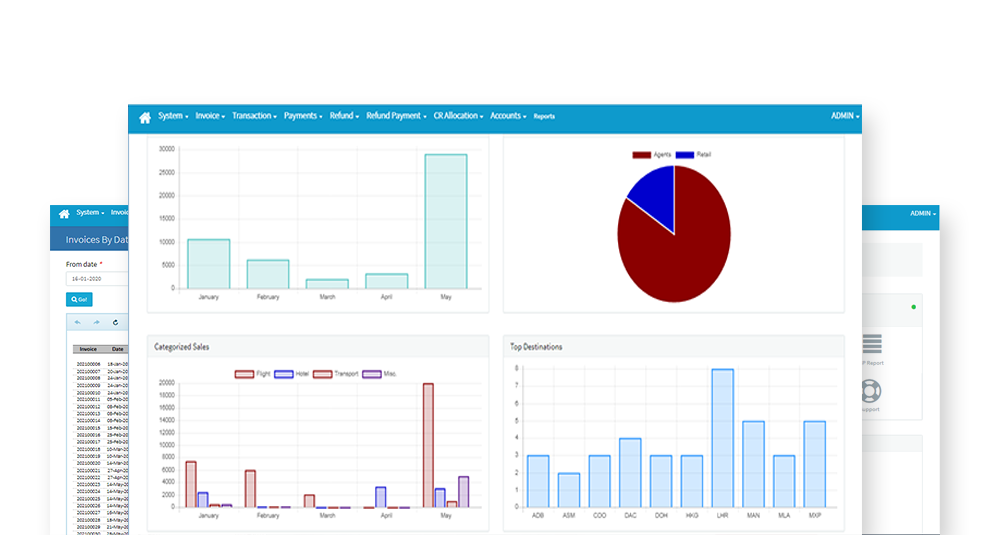Open the Payments dropdown

pos(303,116)
